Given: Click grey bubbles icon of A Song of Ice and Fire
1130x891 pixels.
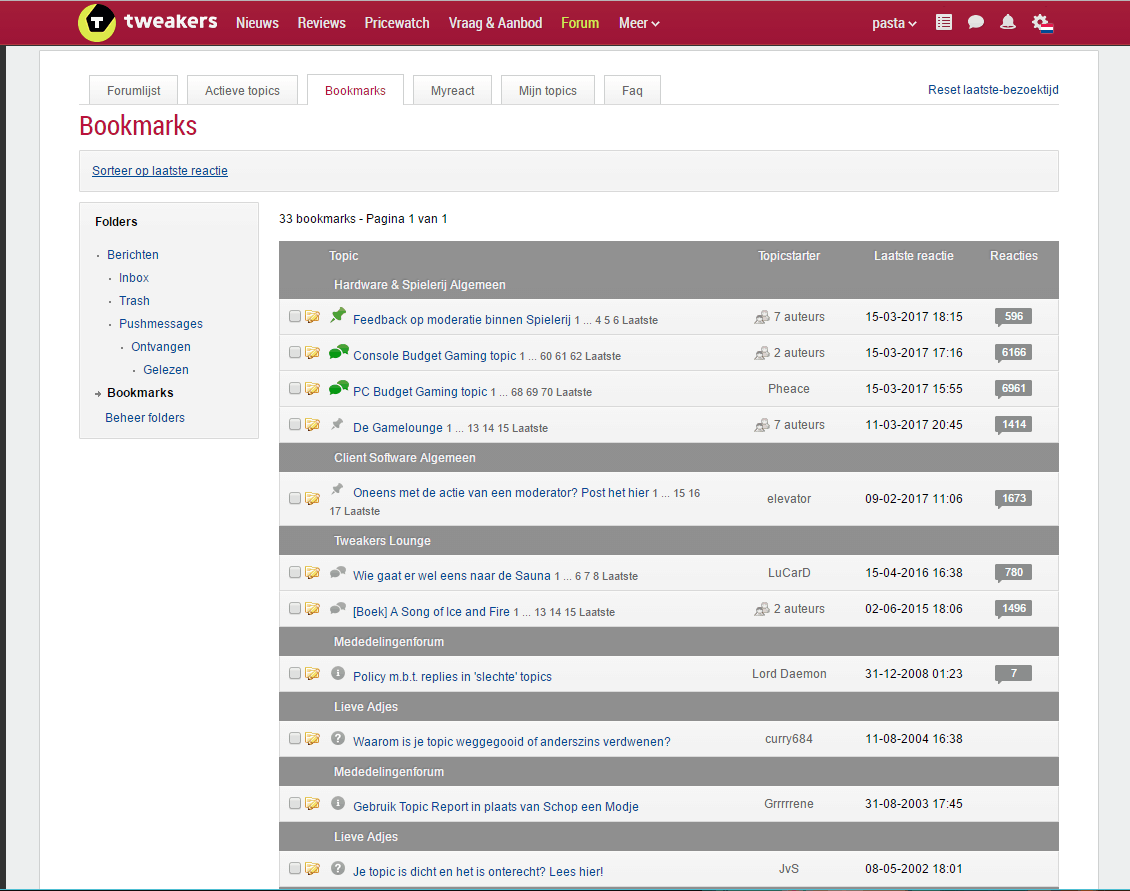Looking at the screenshot, I should coord(337,608).
